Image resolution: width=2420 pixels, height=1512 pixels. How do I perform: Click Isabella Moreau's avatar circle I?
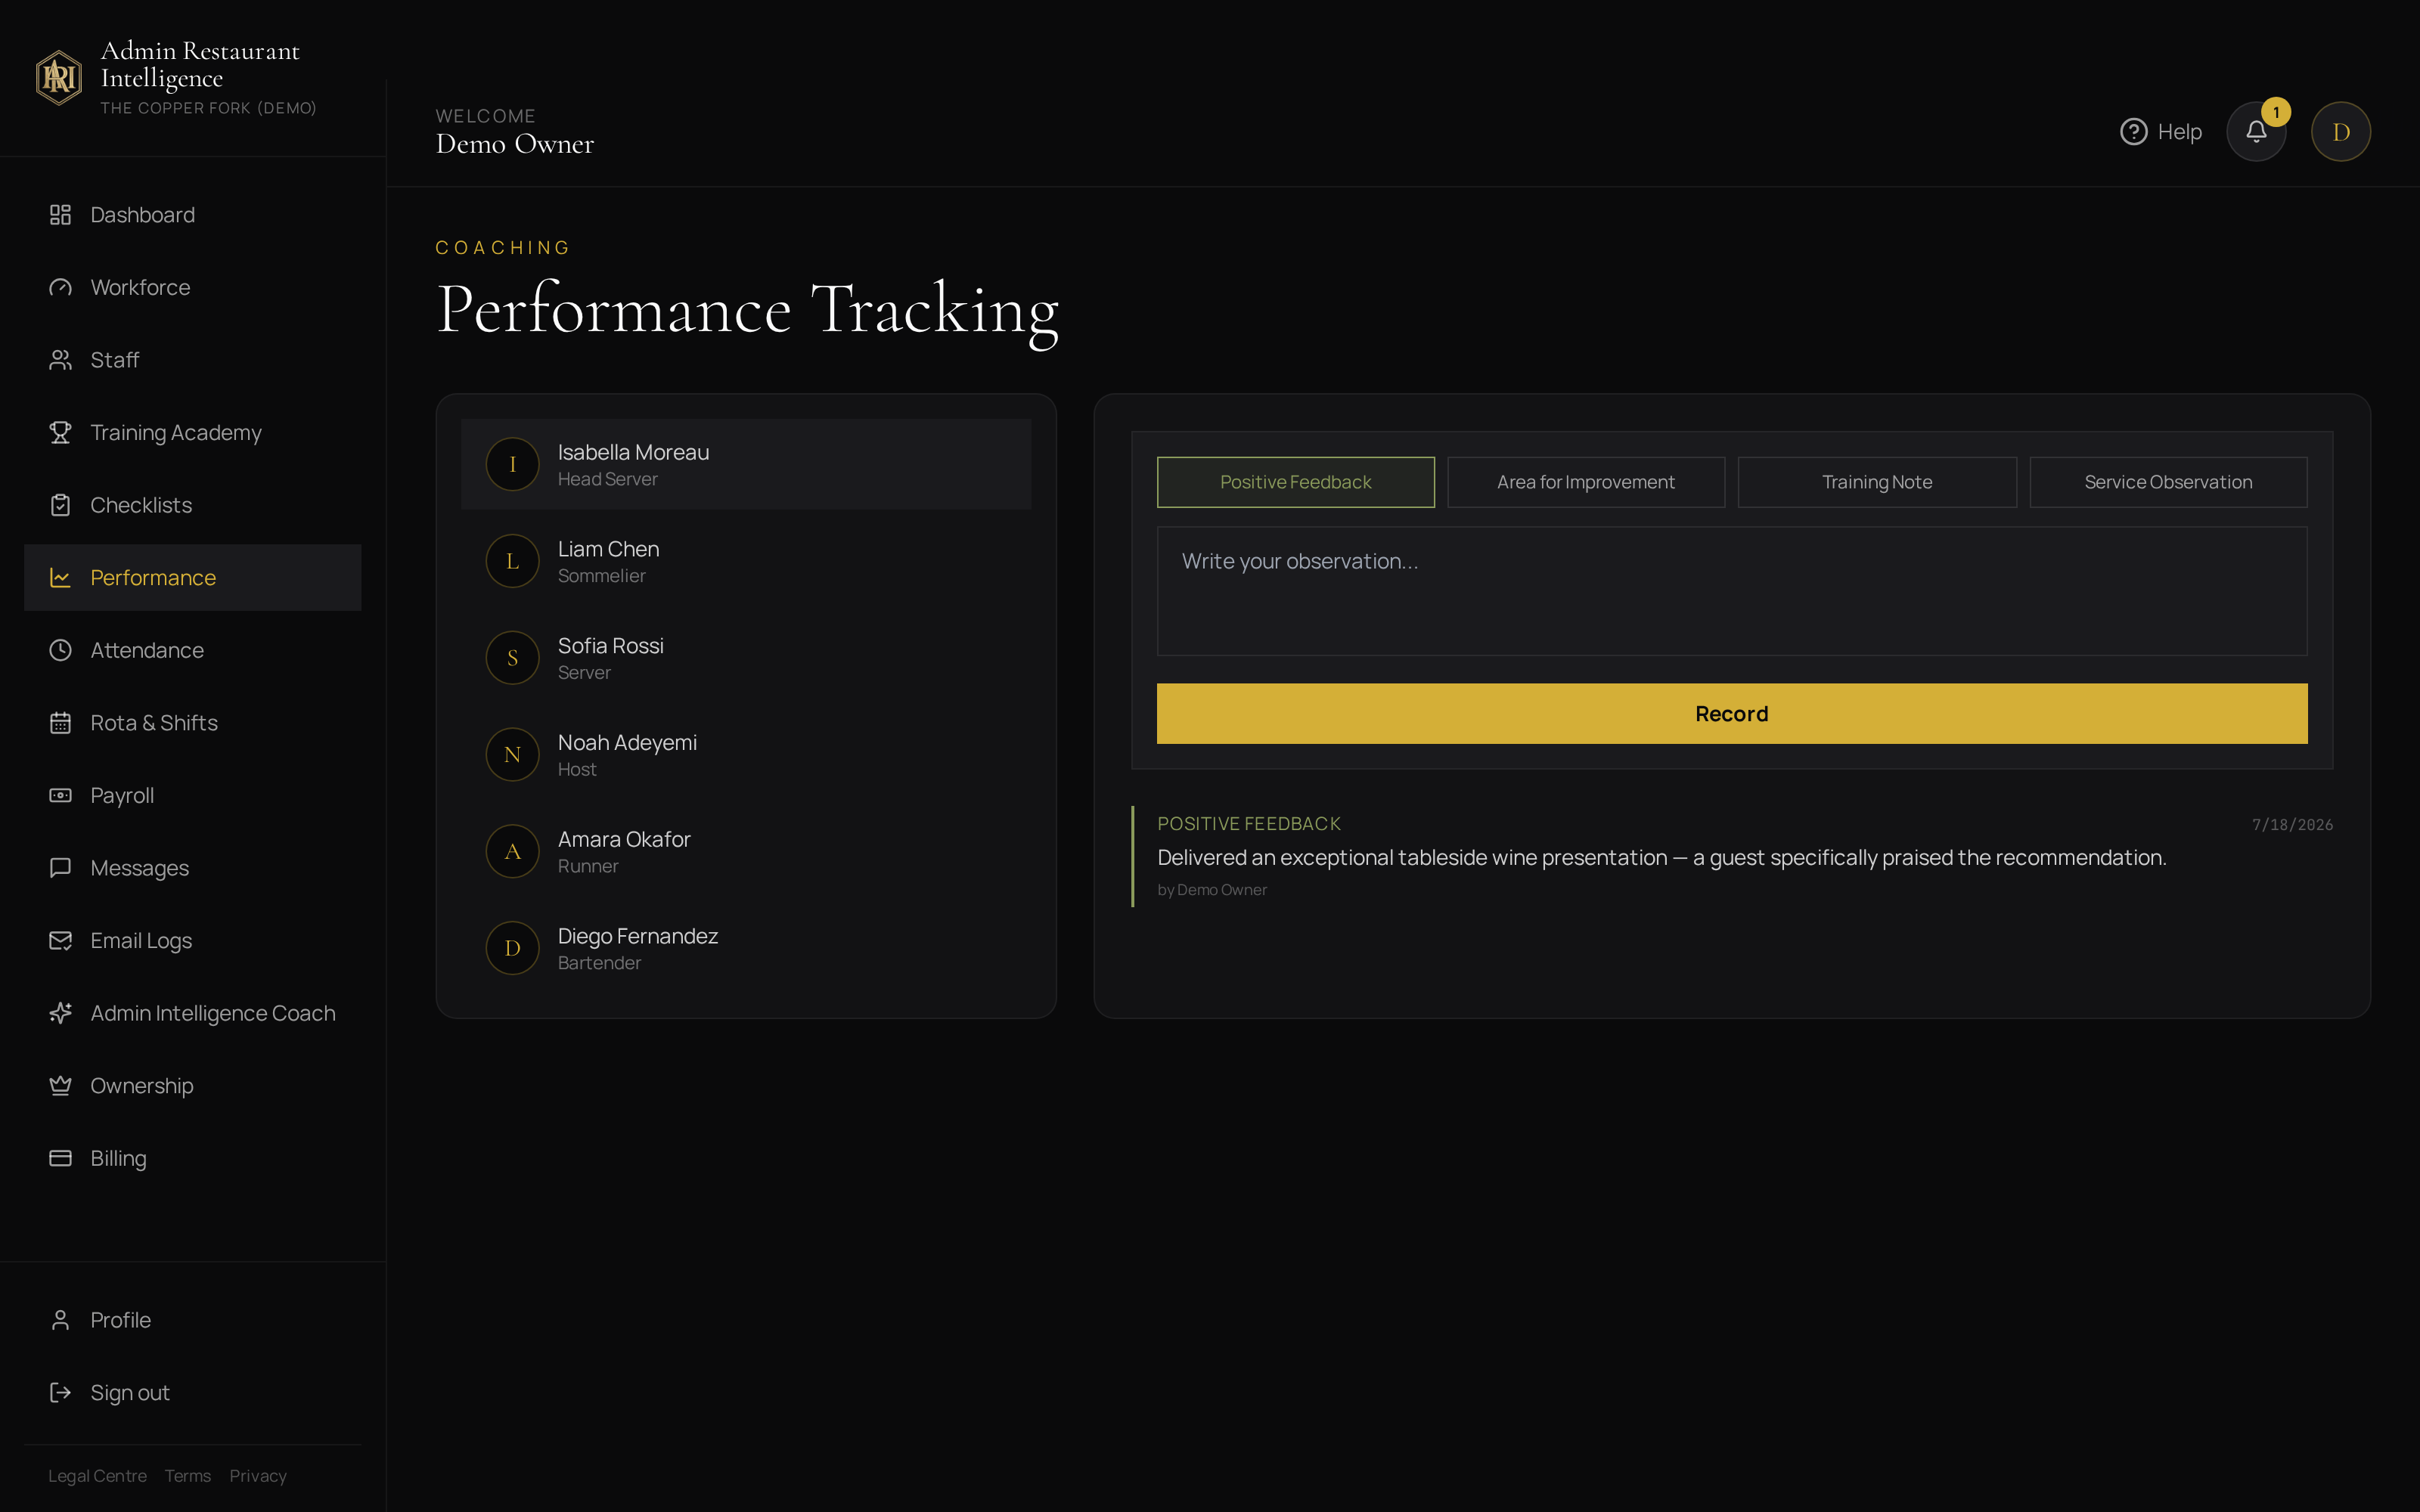coord(513,464)
